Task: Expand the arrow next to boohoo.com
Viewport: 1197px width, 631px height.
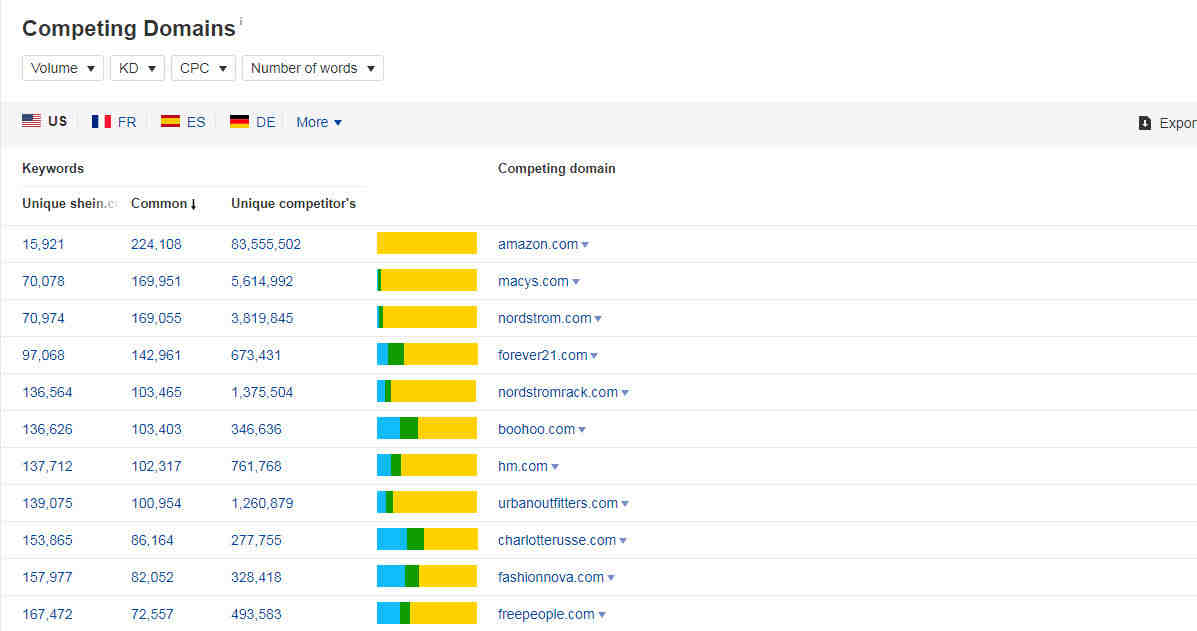Action: click(582, 430)
